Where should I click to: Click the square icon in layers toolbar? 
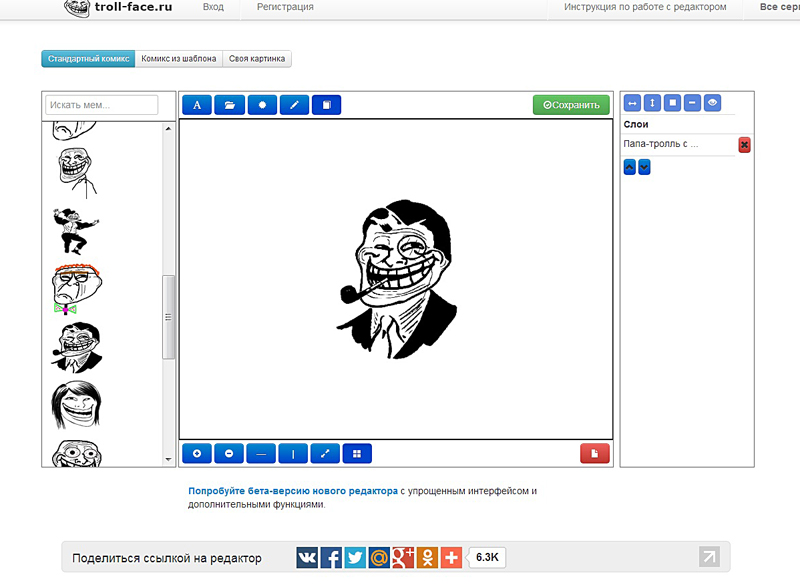point(672,103)
